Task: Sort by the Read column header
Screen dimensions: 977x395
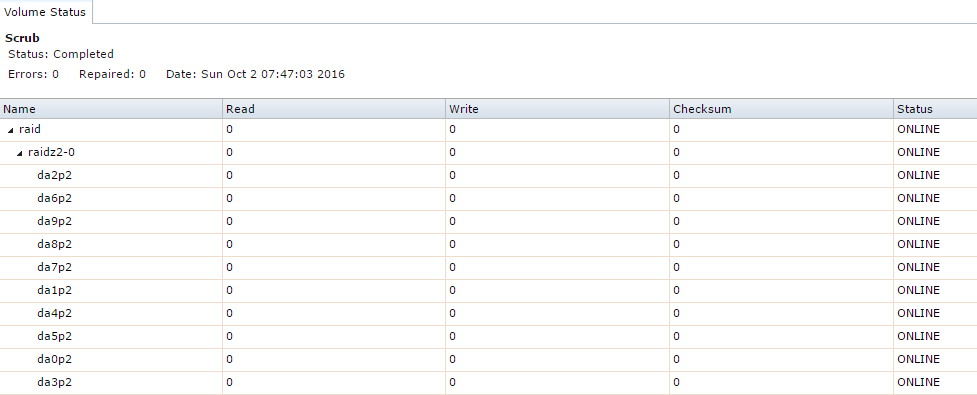Action: coord(334,109)
